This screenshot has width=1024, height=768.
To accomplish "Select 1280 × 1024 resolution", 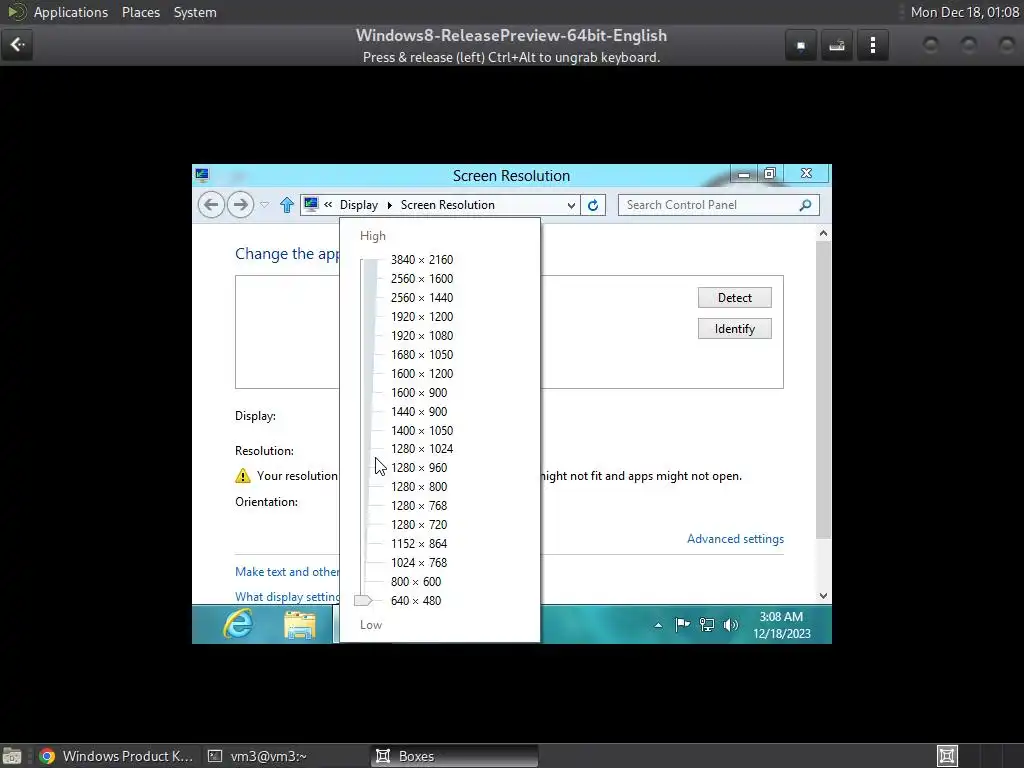I will (x=422, y=449).
